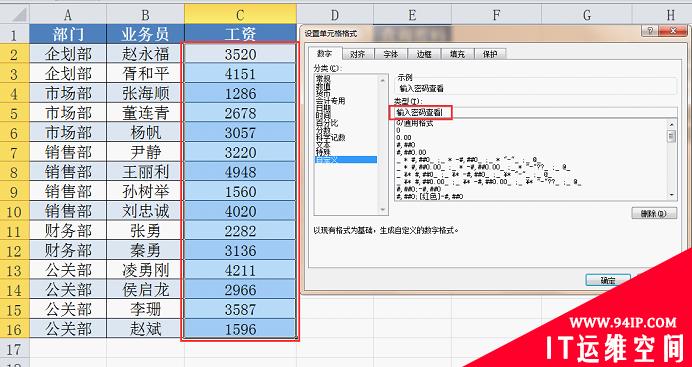Open the 字体 tab
The image size is (692, 367).
point(391,54)
